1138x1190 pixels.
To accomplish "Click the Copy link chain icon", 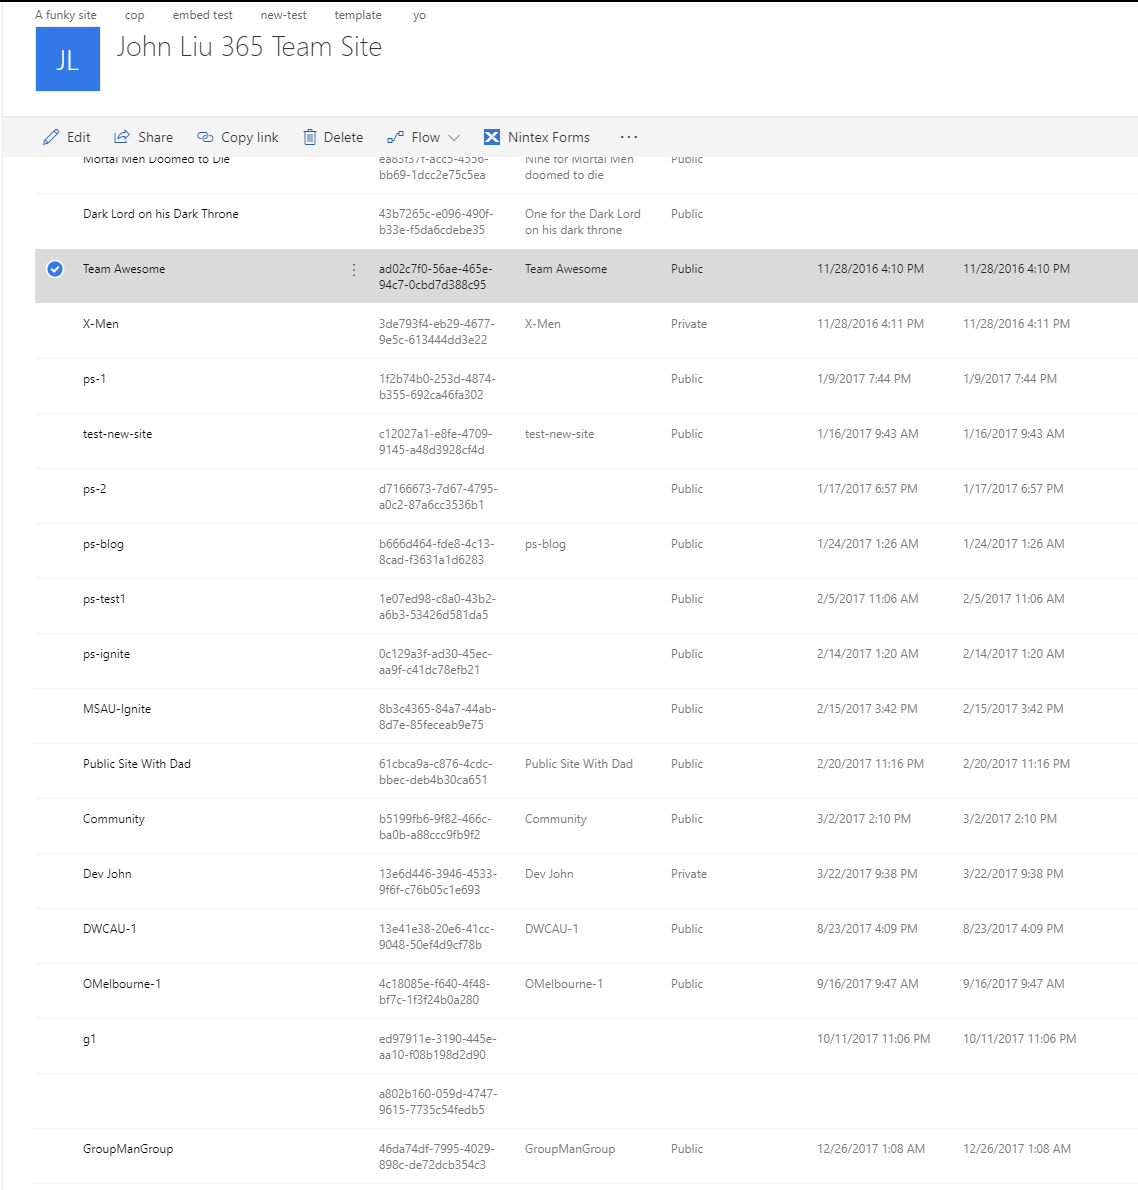I will tap(205, 137).
